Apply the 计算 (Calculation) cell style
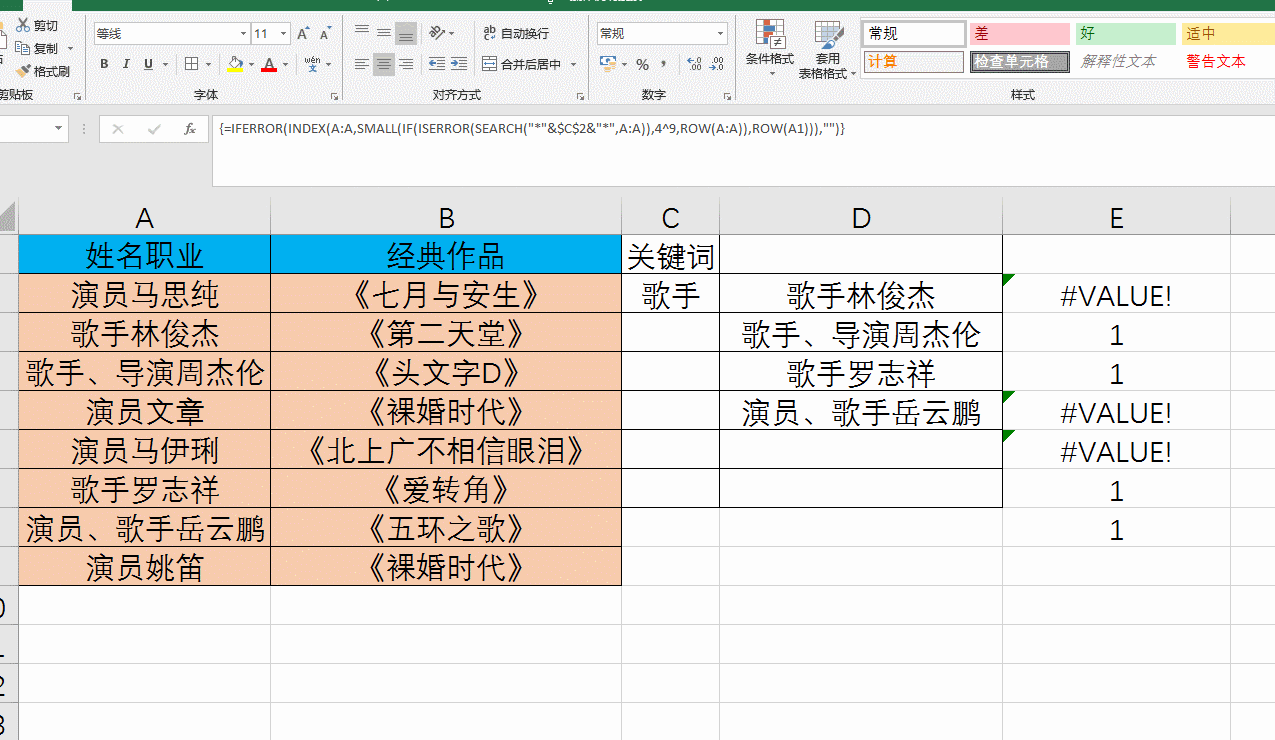This screenshot has height=740, width=1275. pyautogui.click(x=914, y=62)
